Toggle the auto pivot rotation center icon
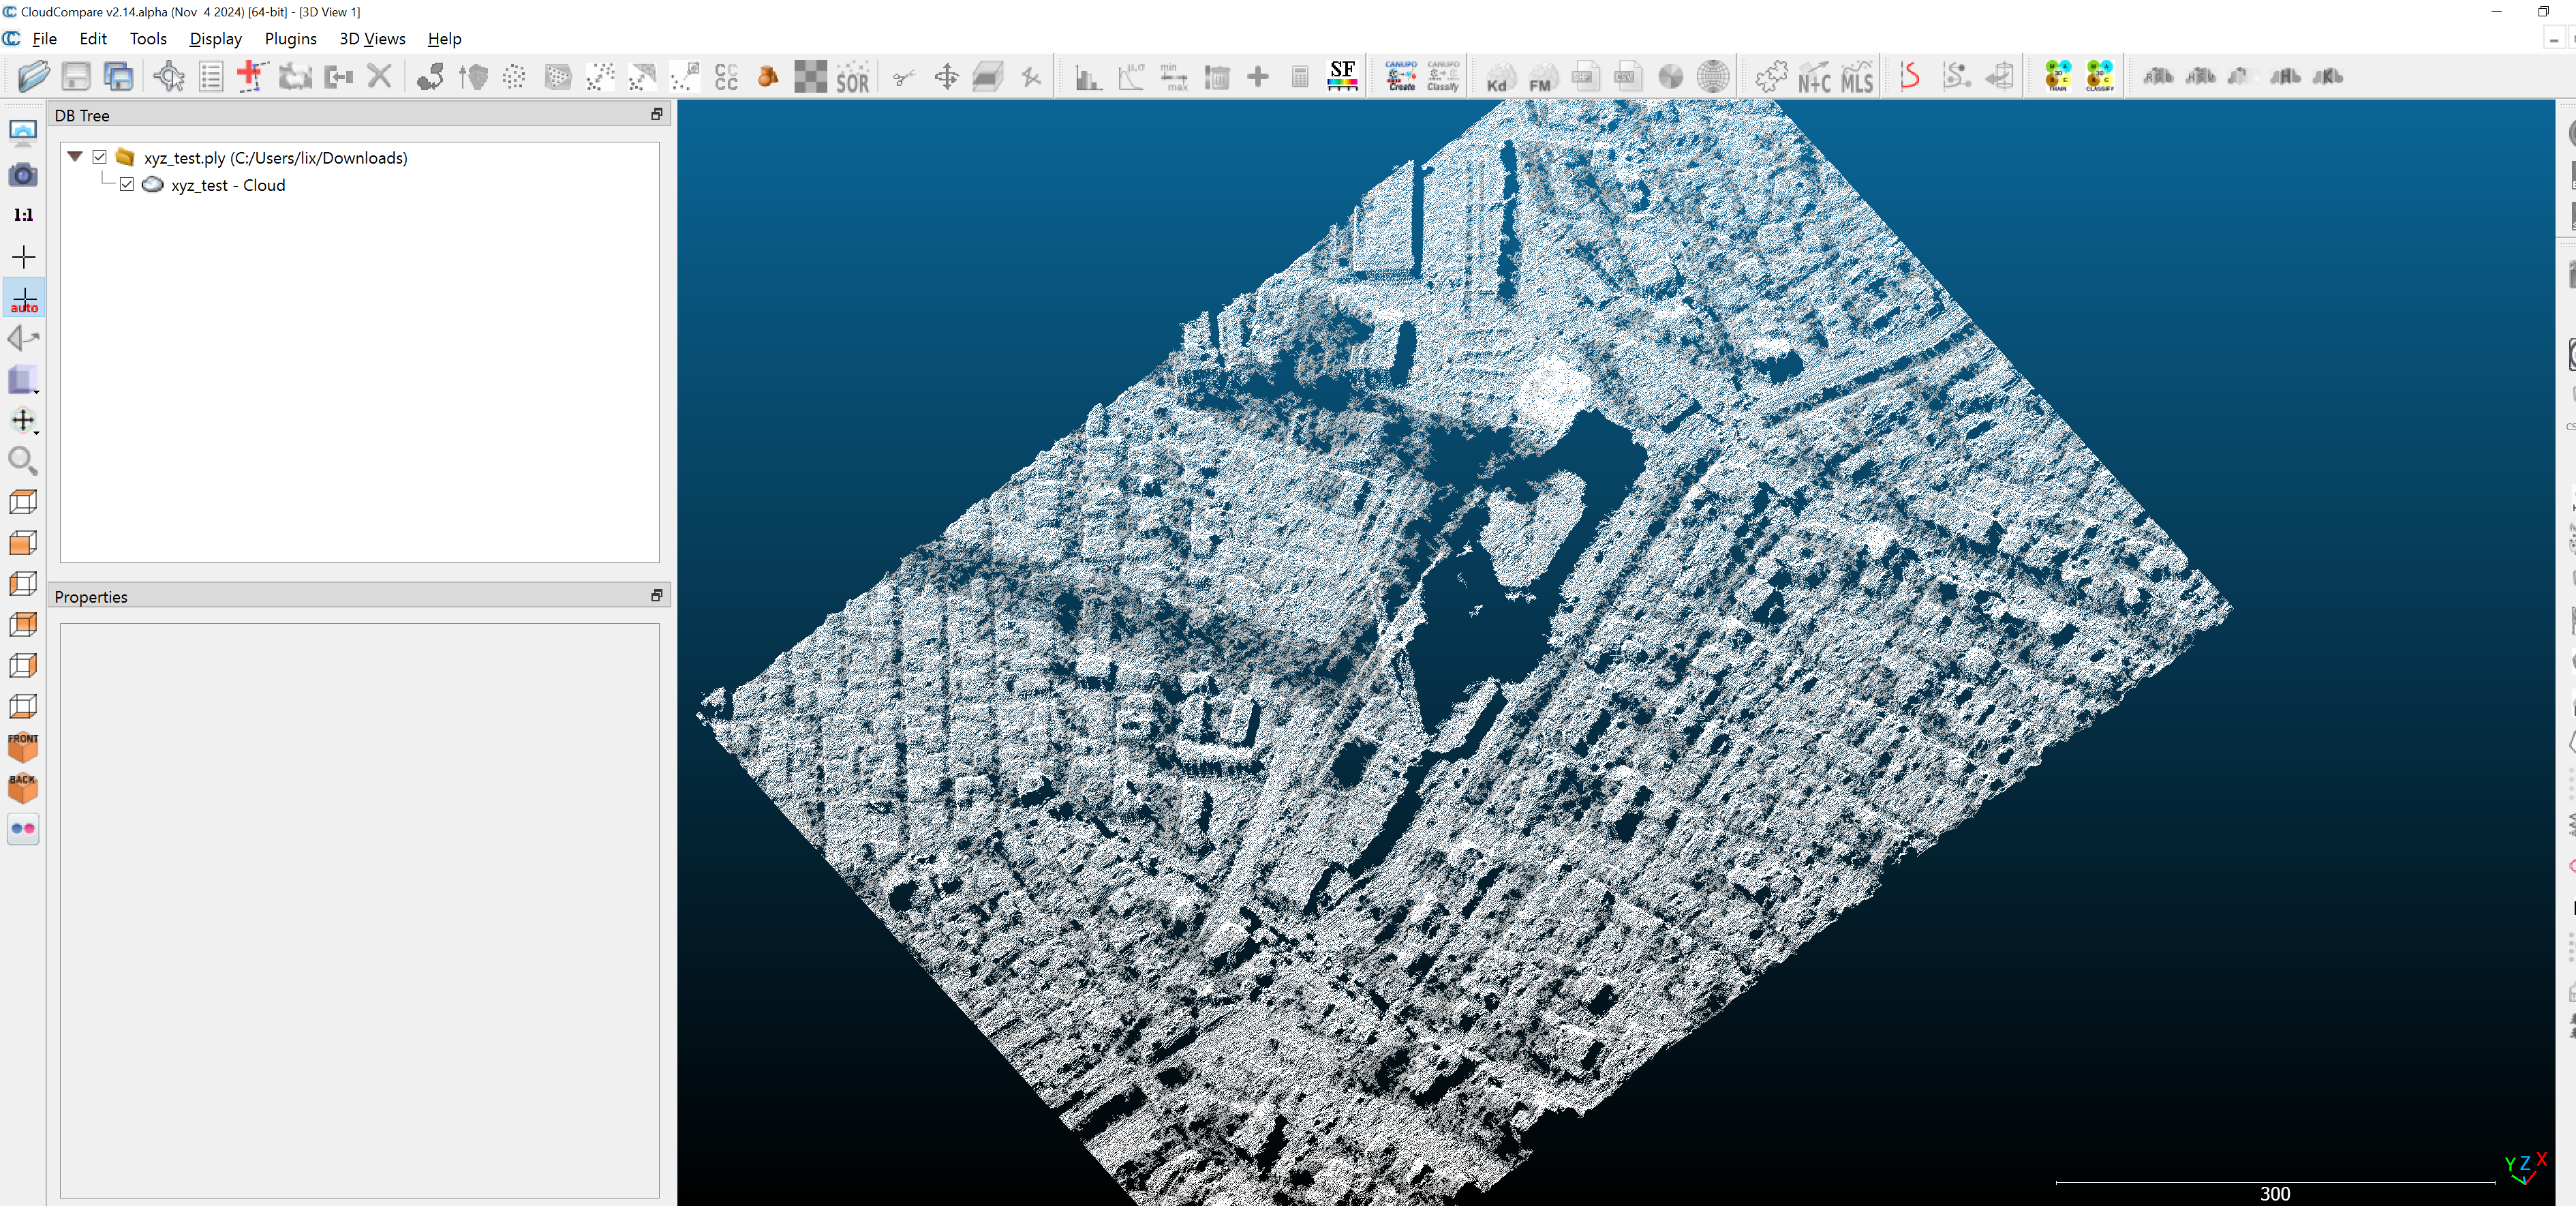 (x=23, y=298)
